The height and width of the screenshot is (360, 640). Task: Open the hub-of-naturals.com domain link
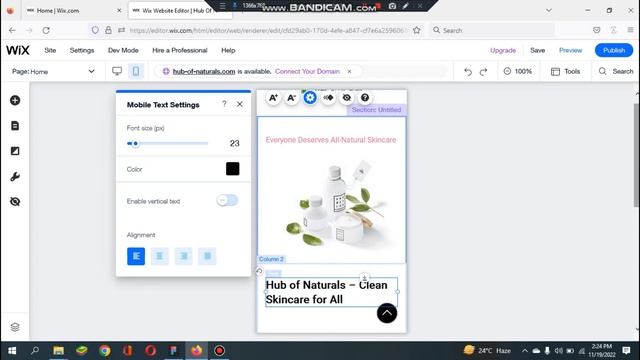pos(204,71)
